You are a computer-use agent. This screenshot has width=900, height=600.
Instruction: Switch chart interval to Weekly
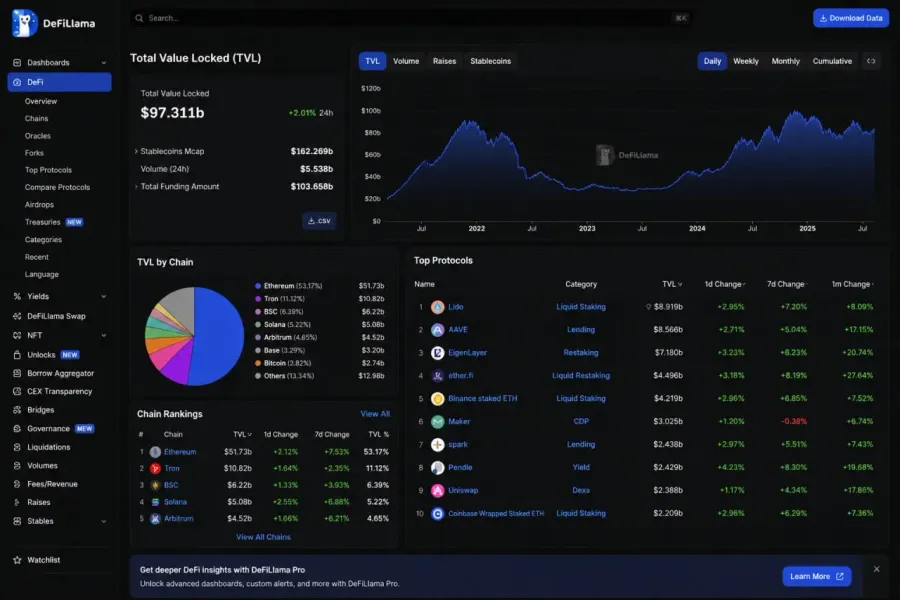point(746,61)
